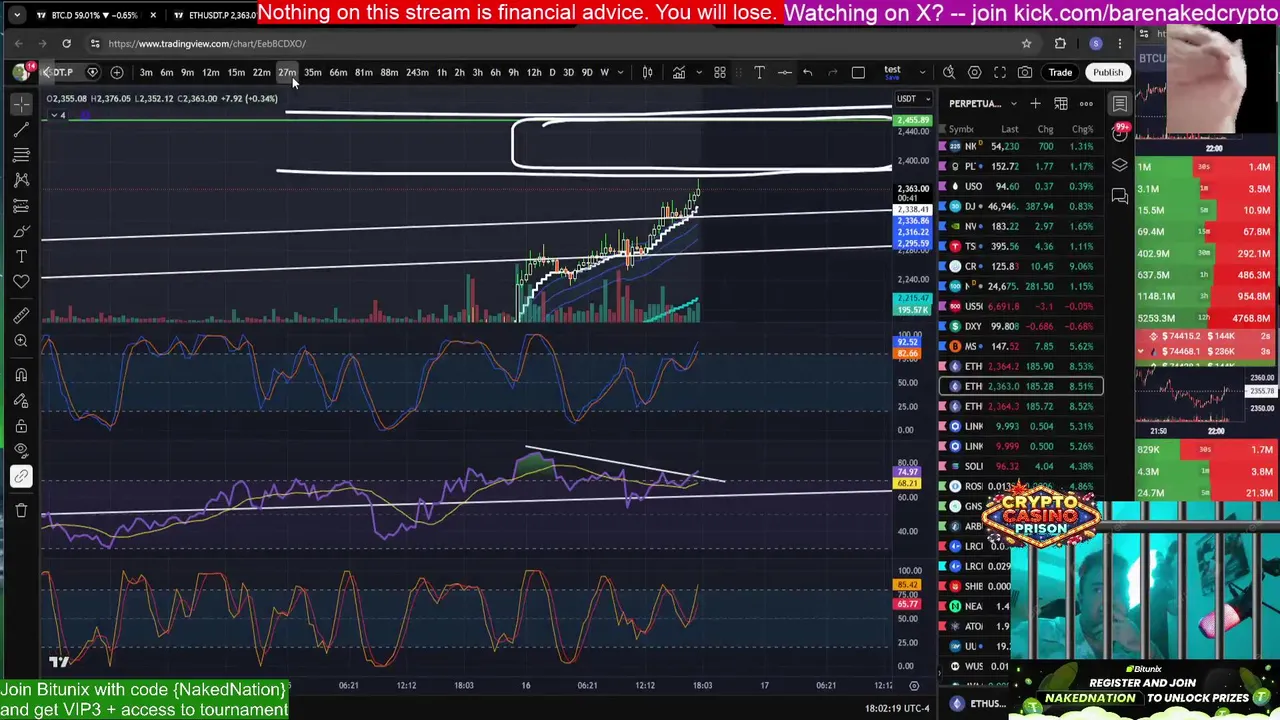Screen dimensions: 1280x720
Task: Enter fullscreen mode
Action: (x=1000, y=72)
